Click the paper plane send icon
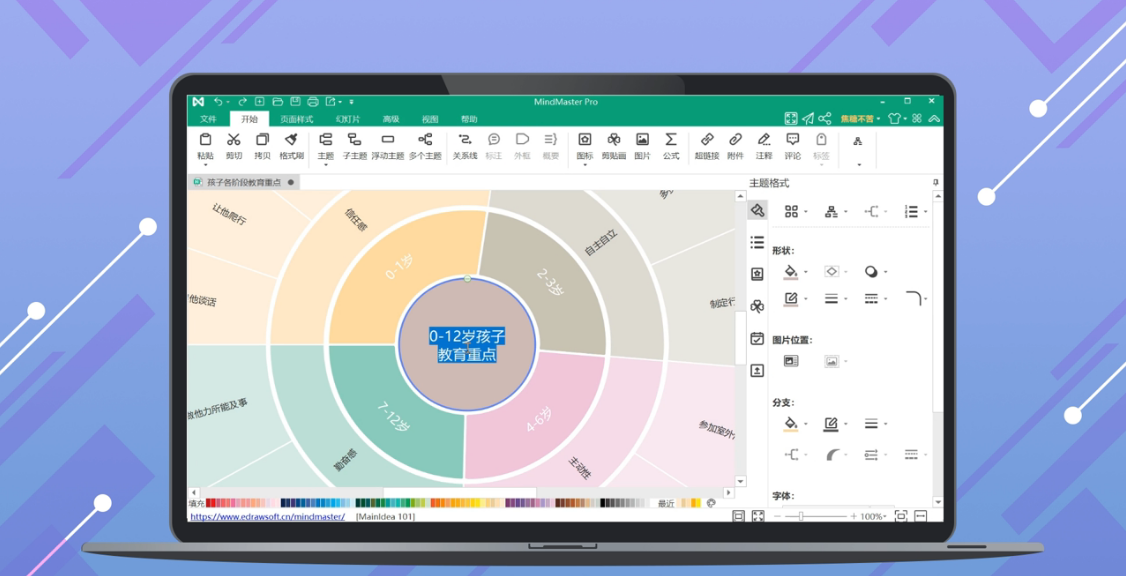The image size is (1126, 576). point(808,119)
